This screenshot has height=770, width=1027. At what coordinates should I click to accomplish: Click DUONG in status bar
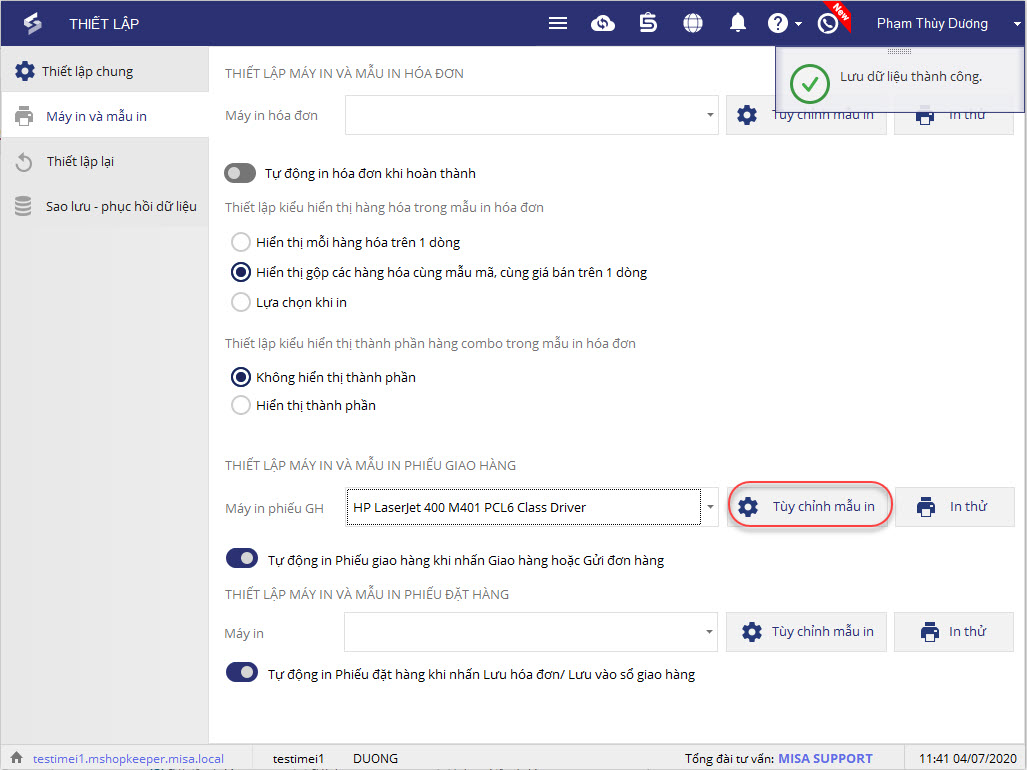click(375, 758)
